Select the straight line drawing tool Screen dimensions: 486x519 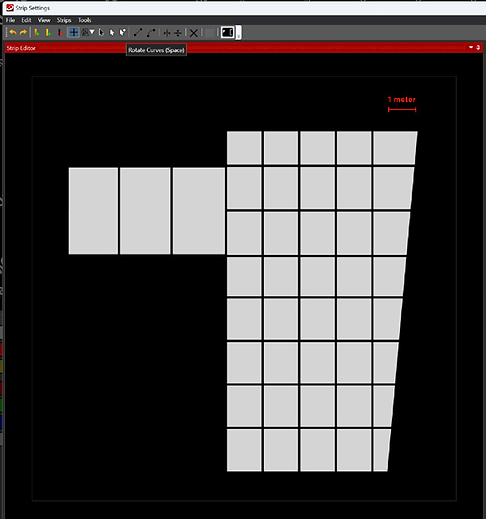click(138, 32)
